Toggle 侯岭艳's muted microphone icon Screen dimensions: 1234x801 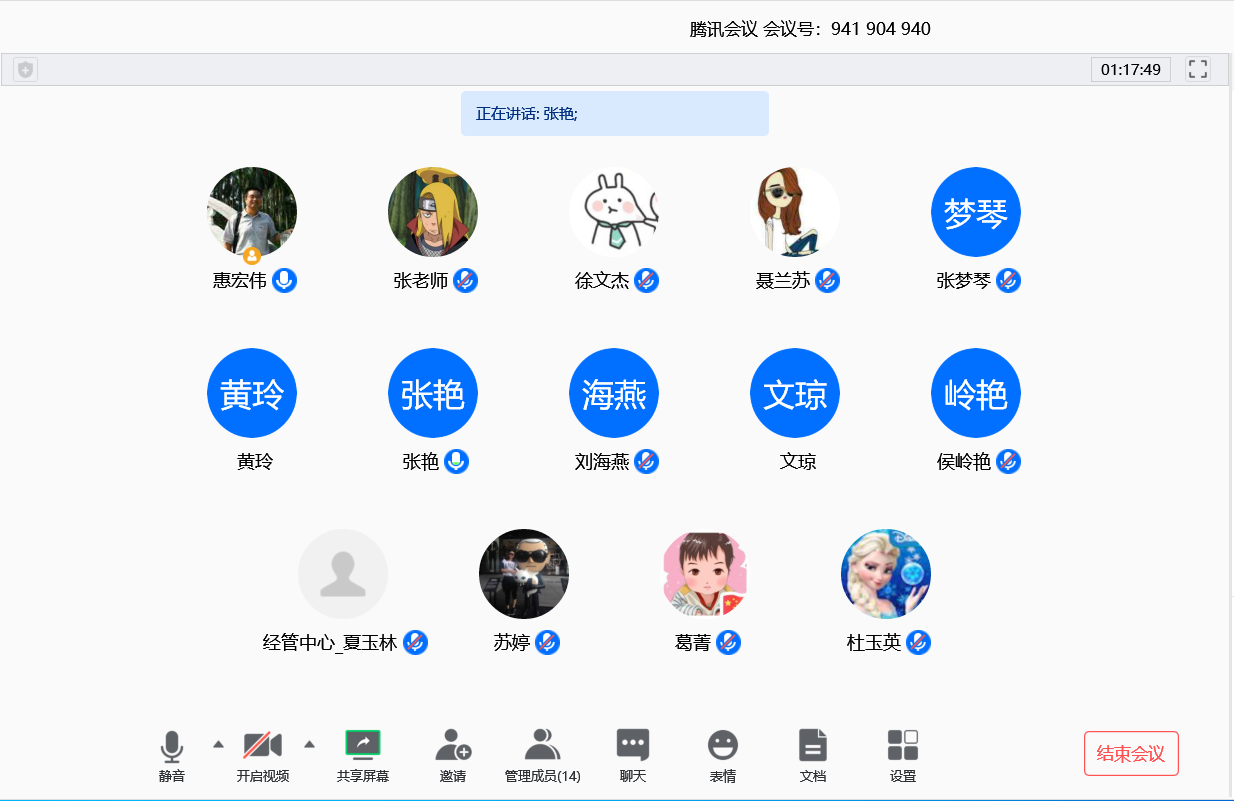[1008, 462]
